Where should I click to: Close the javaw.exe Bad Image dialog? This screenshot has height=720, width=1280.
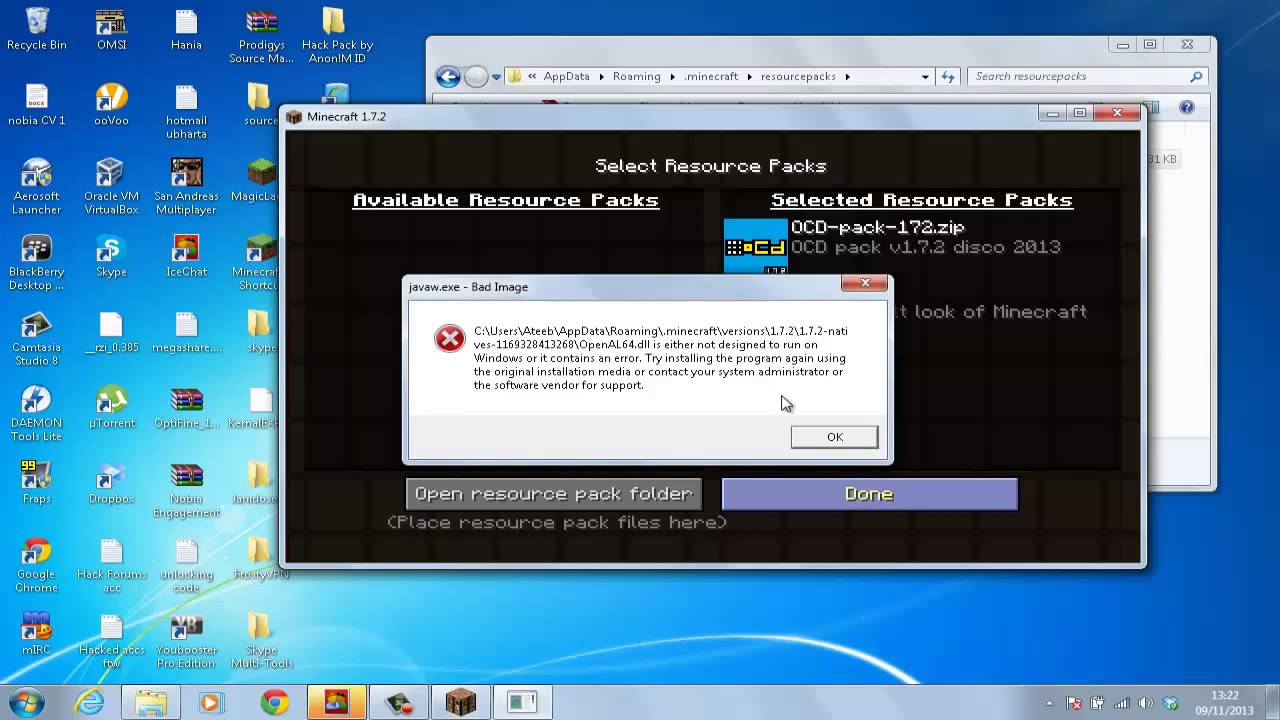point(865,284)
